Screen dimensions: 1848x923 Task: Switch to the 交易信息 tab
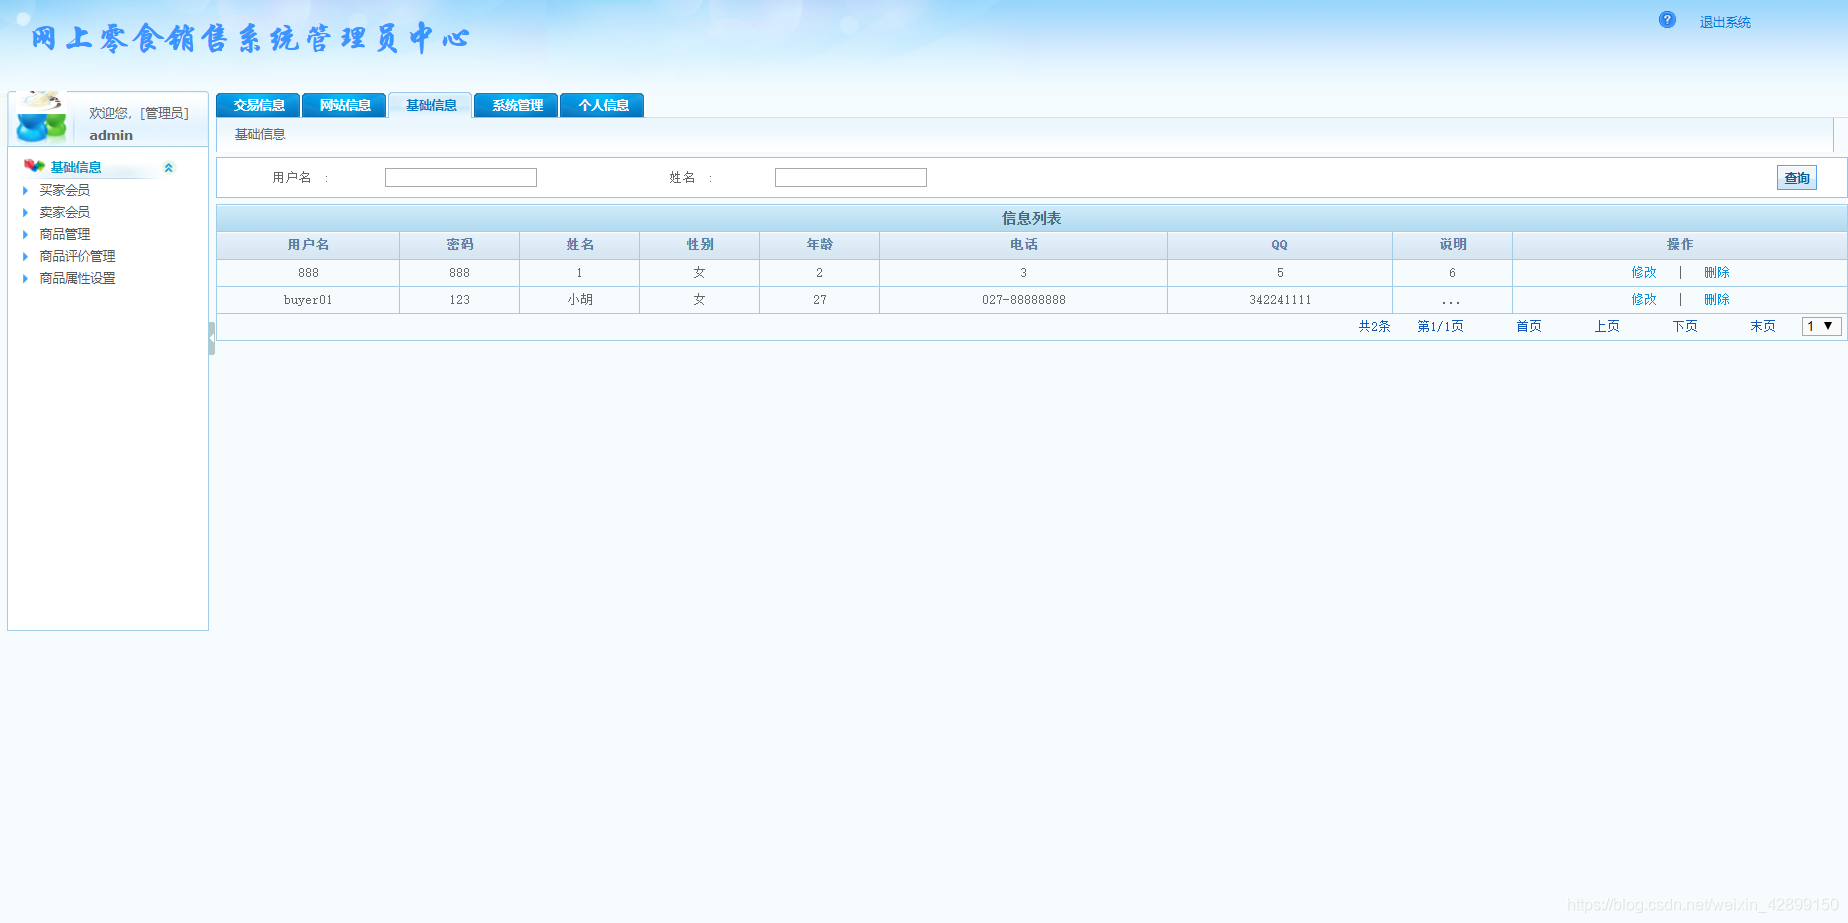pyautogui.click(x=259, y=105)
